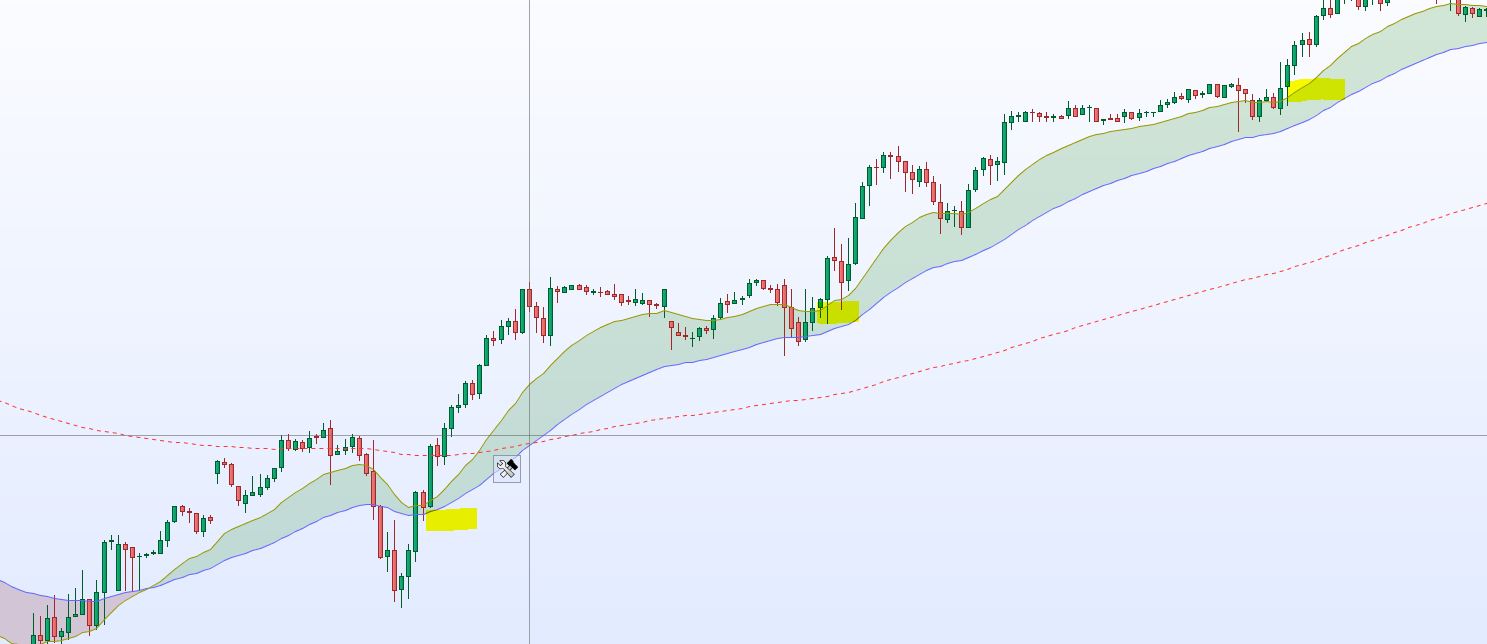Click the lowest yellow highlight below the candles
The height and width of the screenshot is (644, 1487).
[x=451, y=519]
